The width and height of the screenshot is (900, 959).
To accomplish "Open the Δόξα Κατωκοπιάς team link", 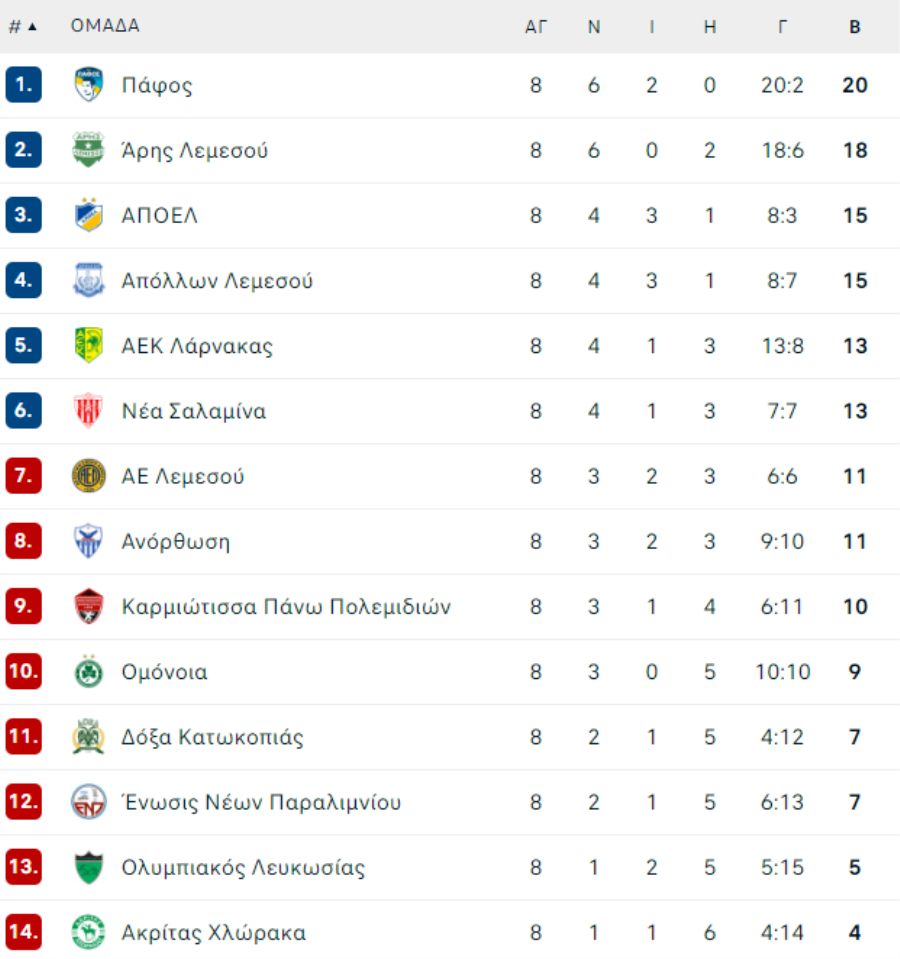I will pyautogui.click(x=212, y=737).
